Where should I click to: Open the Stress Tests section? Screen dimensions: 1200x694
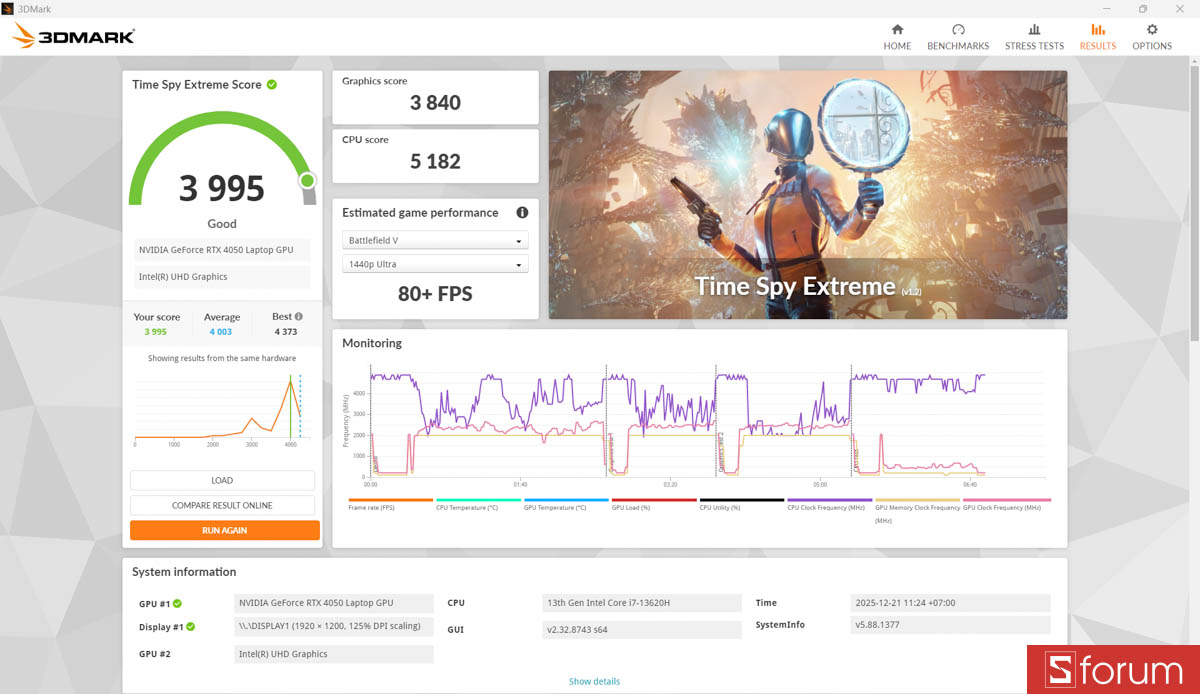point(1034,36)
